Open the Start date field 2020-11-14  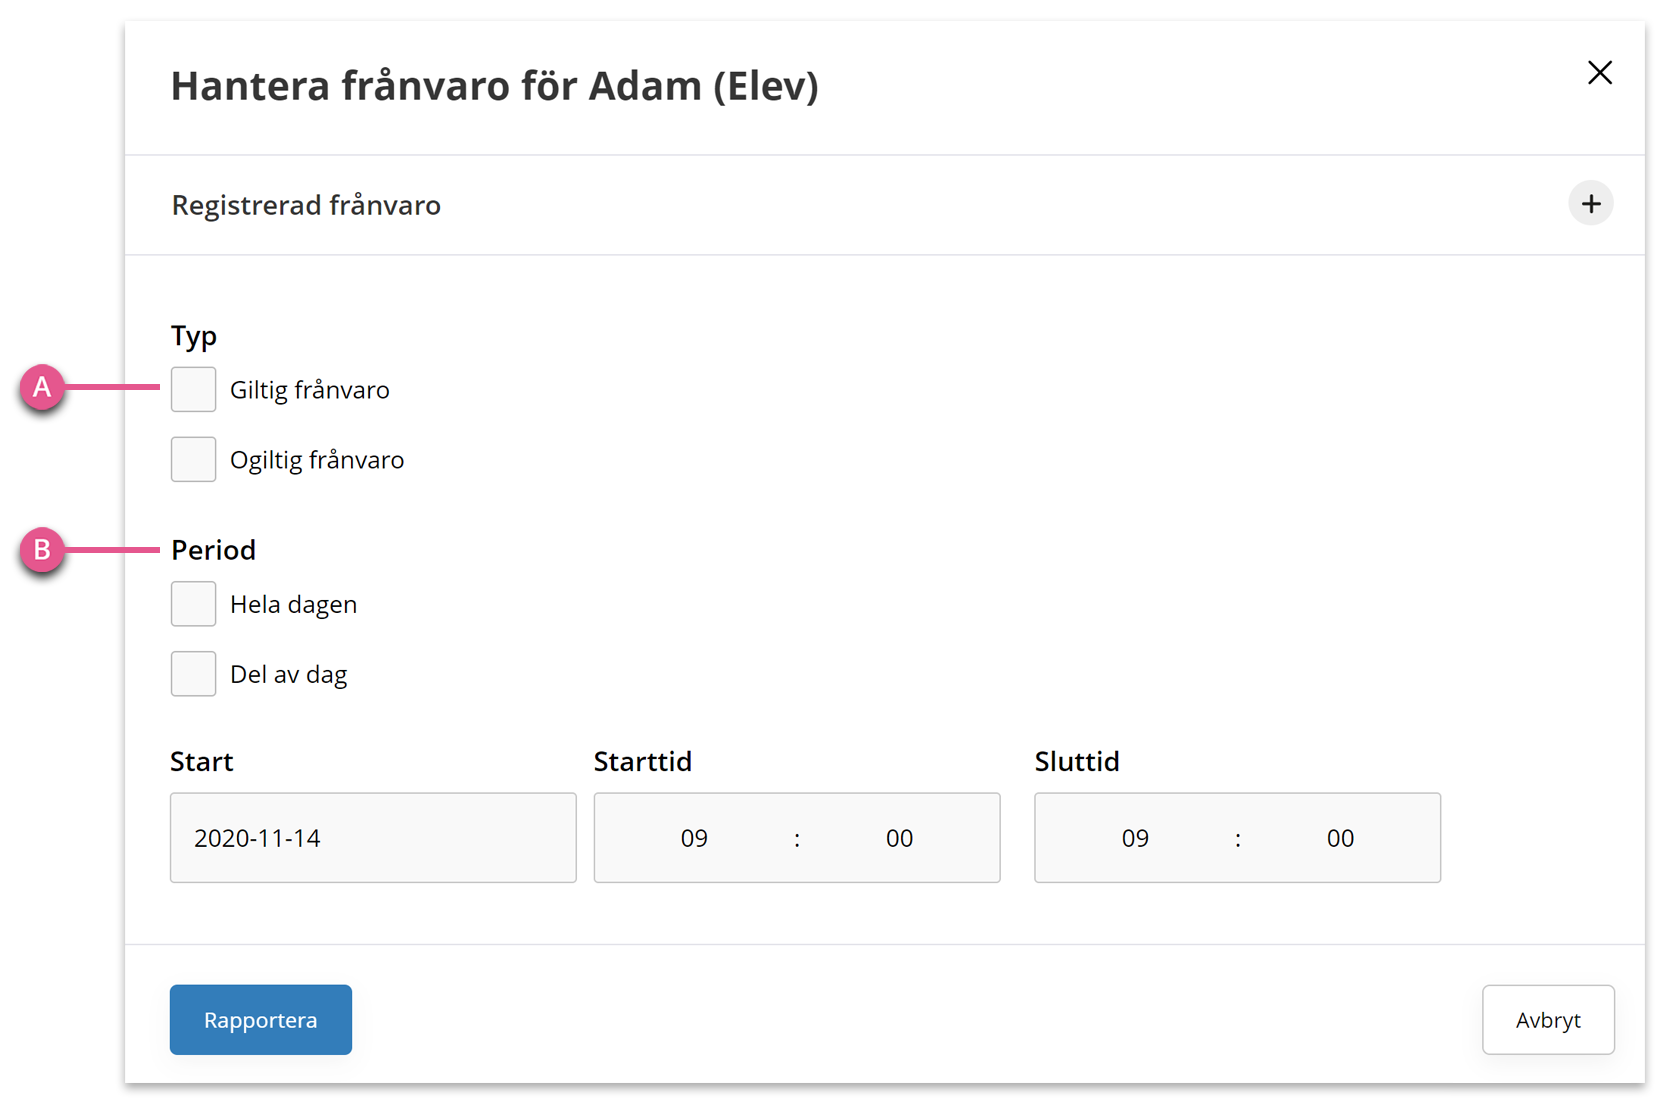click(x=373, y=838)
